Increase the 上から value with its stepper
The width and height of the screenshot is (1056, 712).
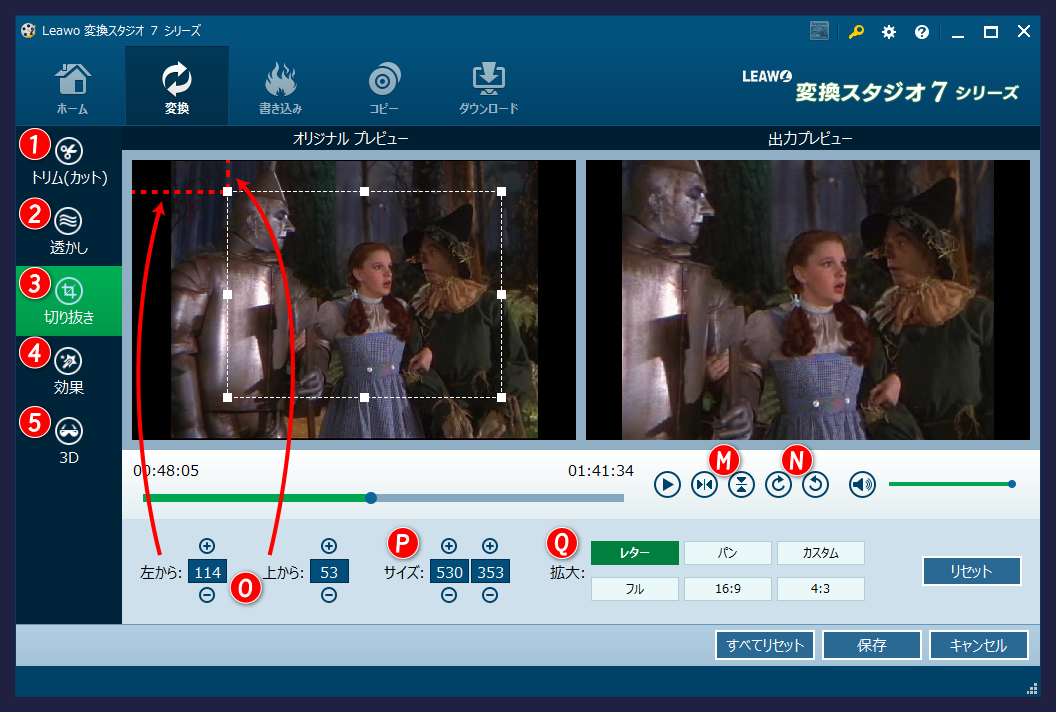(x=329, y=546)
